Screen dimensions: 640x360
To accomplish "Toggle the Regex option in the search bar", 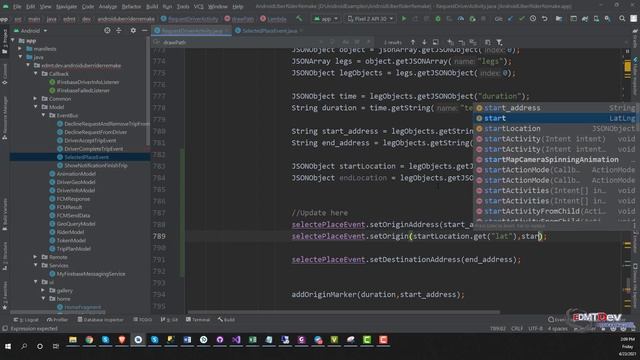I will tap(368, 42).
